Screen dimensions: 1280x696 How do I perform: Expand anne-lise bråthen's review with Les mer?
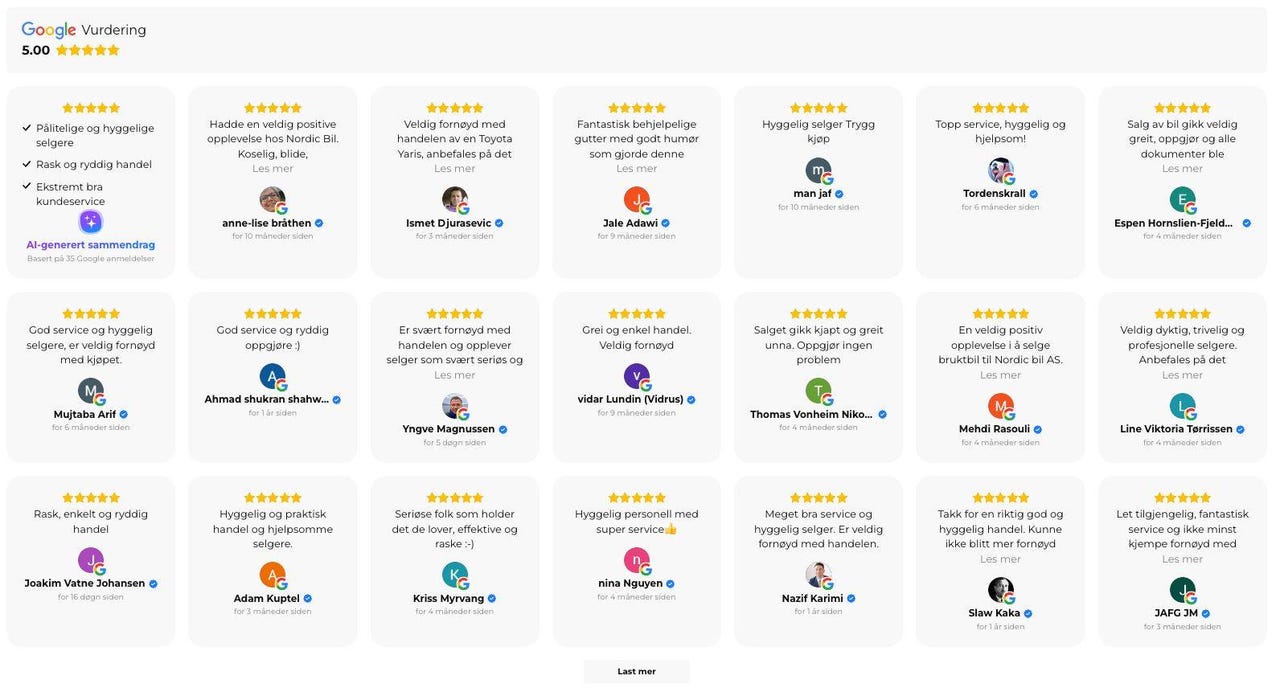coord(272,169)
